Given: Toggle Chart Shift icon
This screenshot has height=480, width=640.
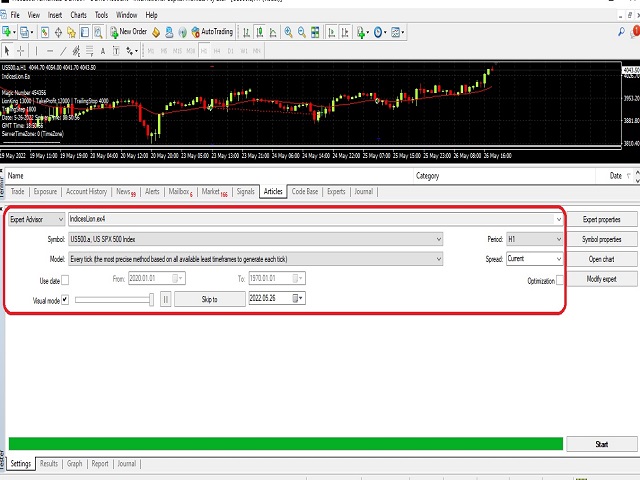Looking at the screenshot, I should (x=345, y=32).
